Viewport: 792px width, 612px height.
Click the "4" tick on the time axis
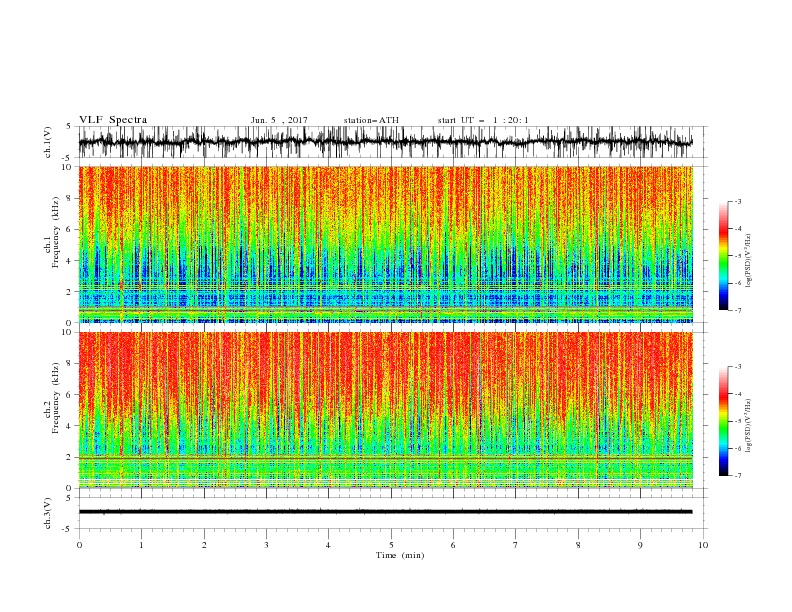328,545
